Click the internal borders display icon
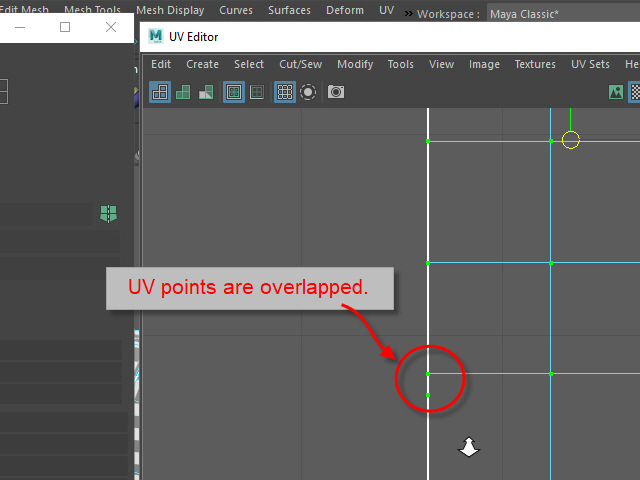Viewport: 640px width, 480px height. [x=257, y=92]
